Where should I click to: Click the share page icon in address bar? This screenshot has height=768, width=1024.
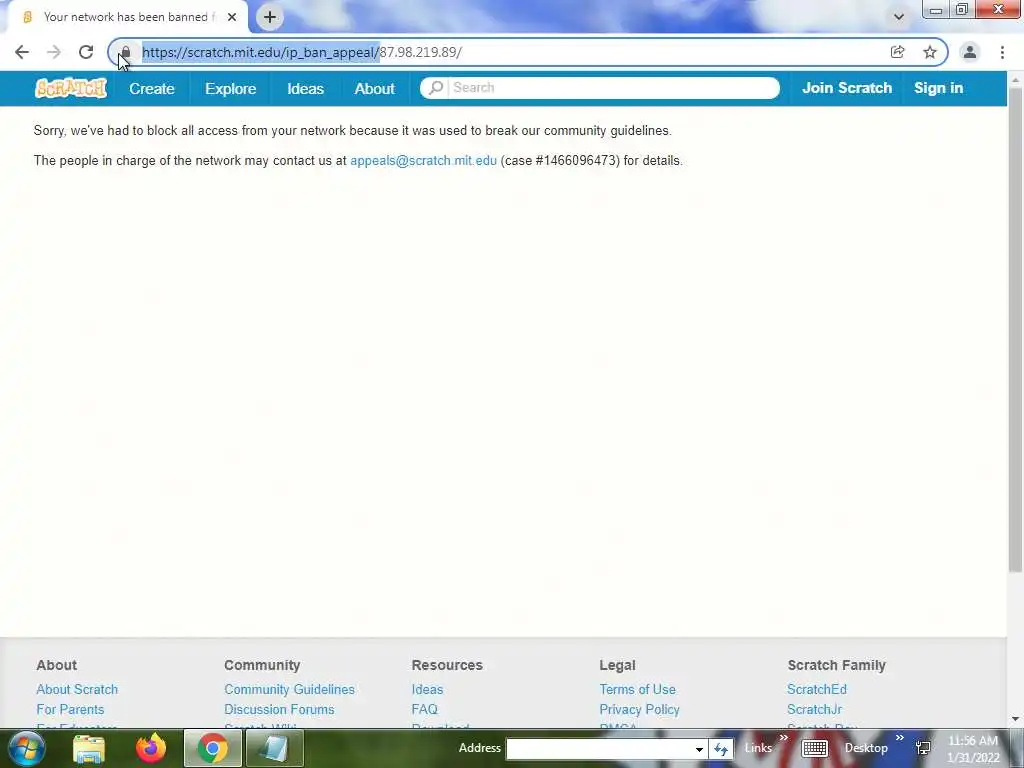tap(897, 52)
